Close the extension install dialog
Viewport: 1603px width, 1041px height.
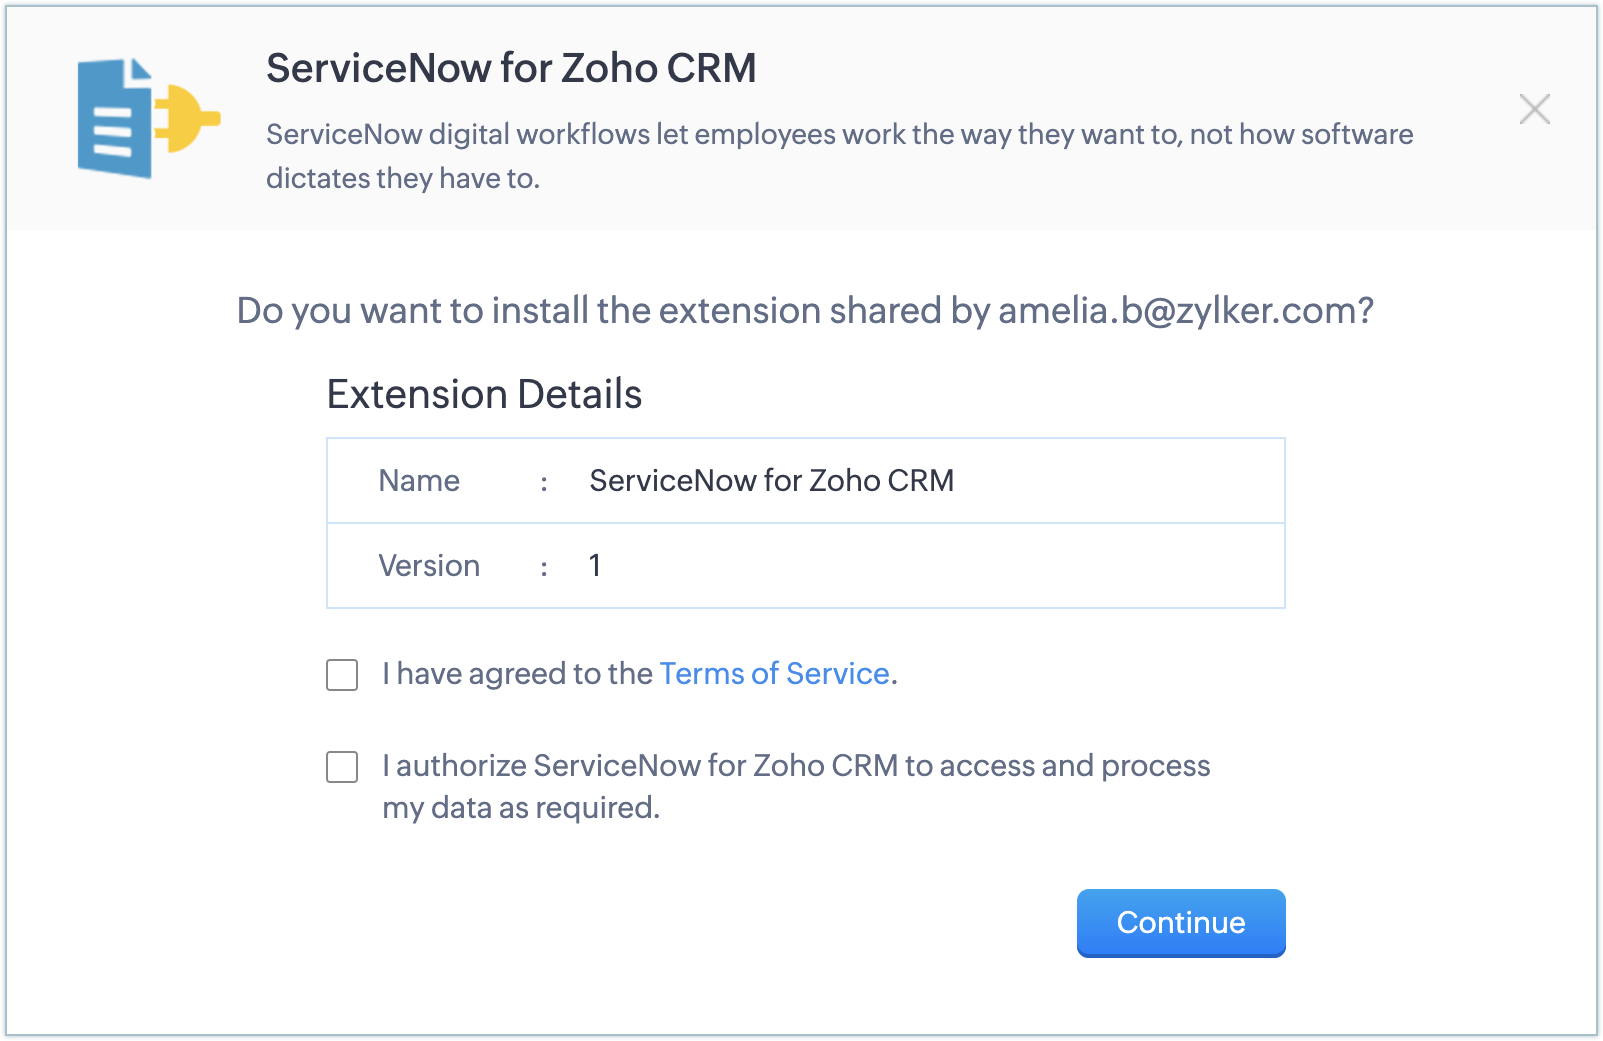pos(1534,109)
